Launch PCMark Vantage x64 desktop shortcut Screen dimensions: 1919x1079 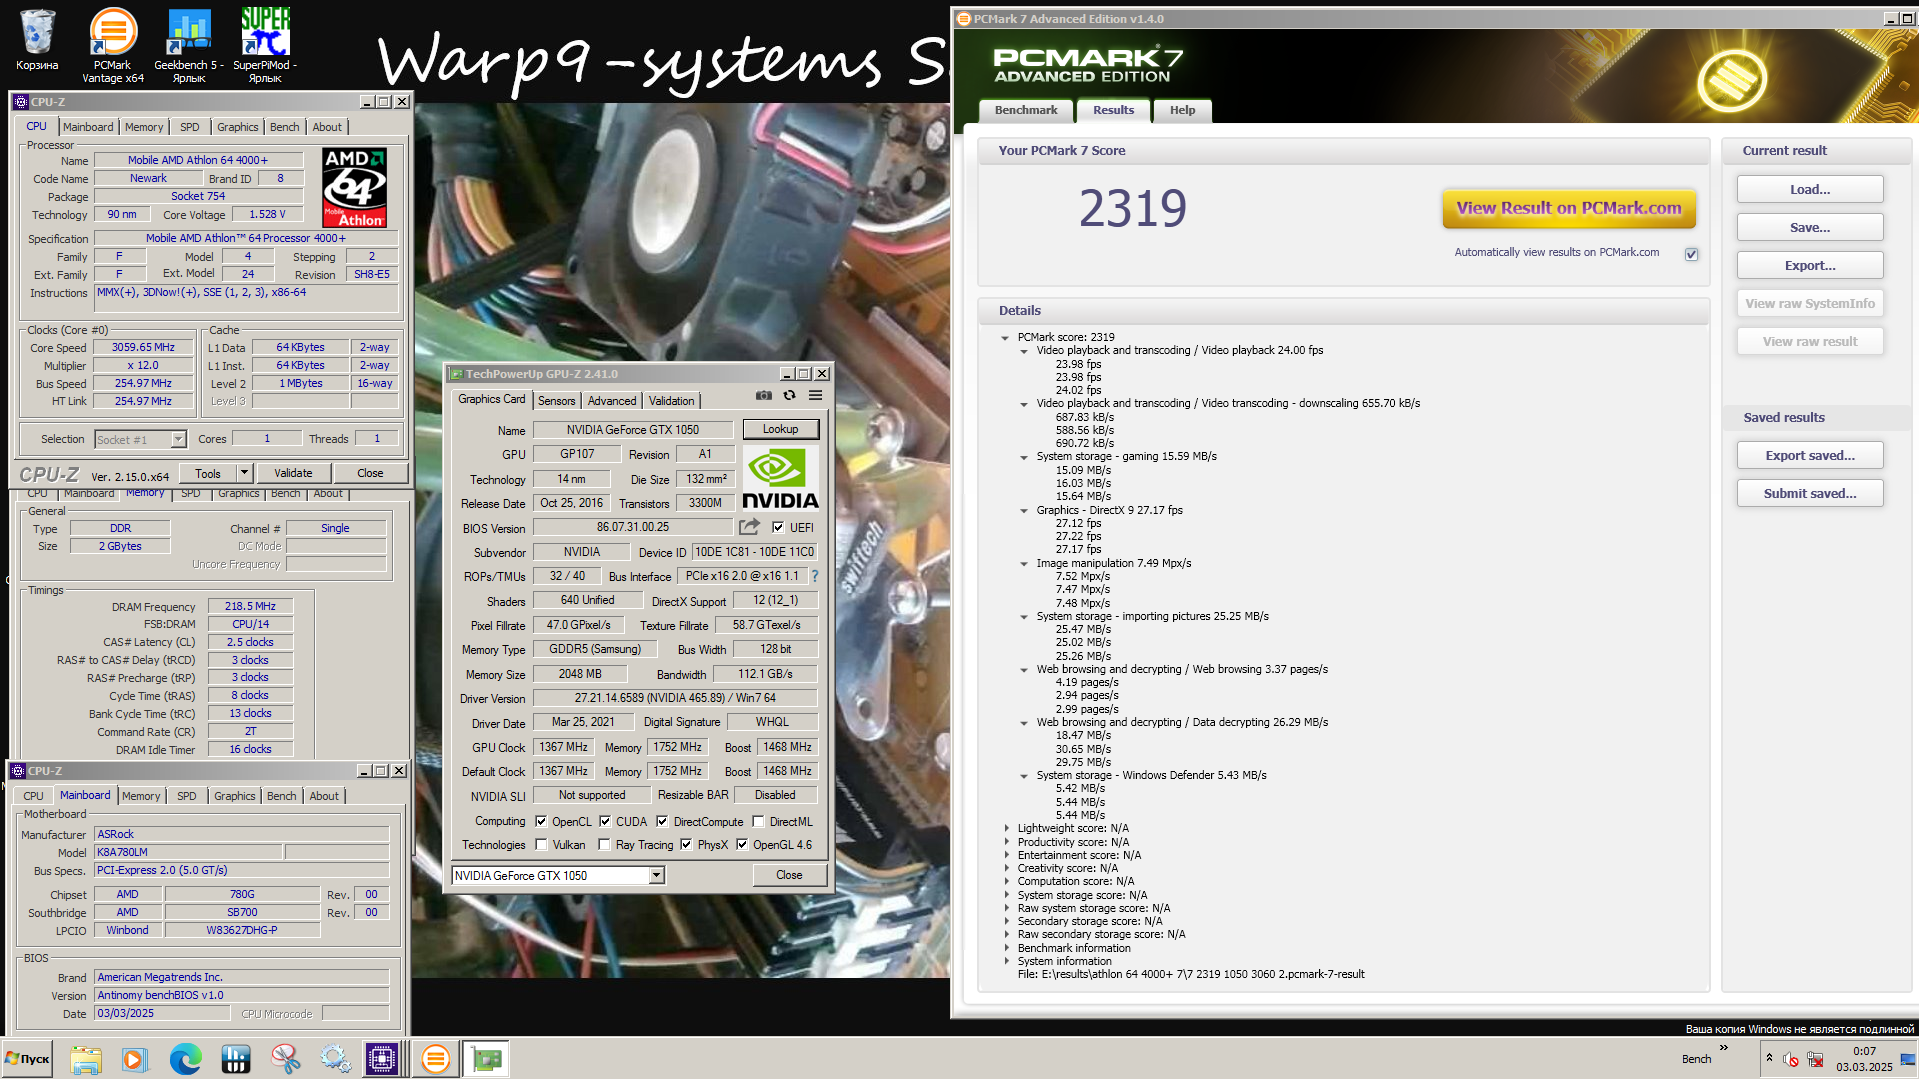point(113,45)
